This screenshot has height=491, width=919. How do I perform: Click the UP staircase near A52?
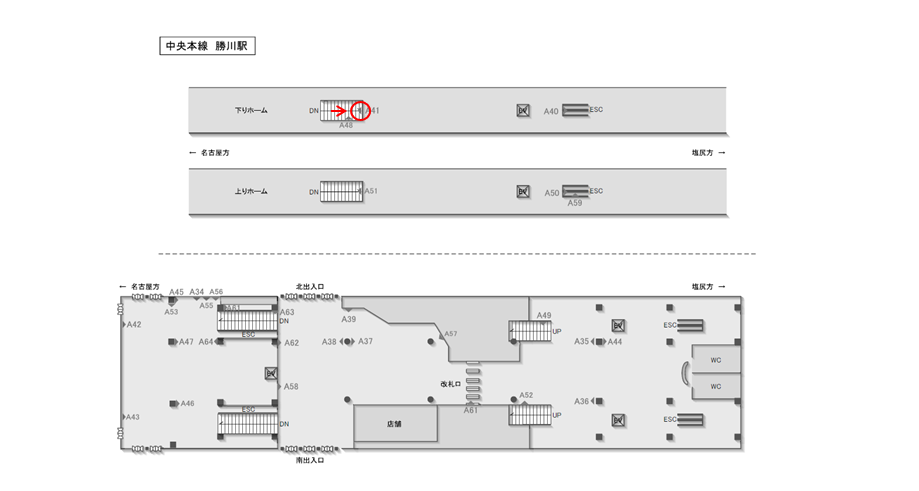(x=530, y=414)
